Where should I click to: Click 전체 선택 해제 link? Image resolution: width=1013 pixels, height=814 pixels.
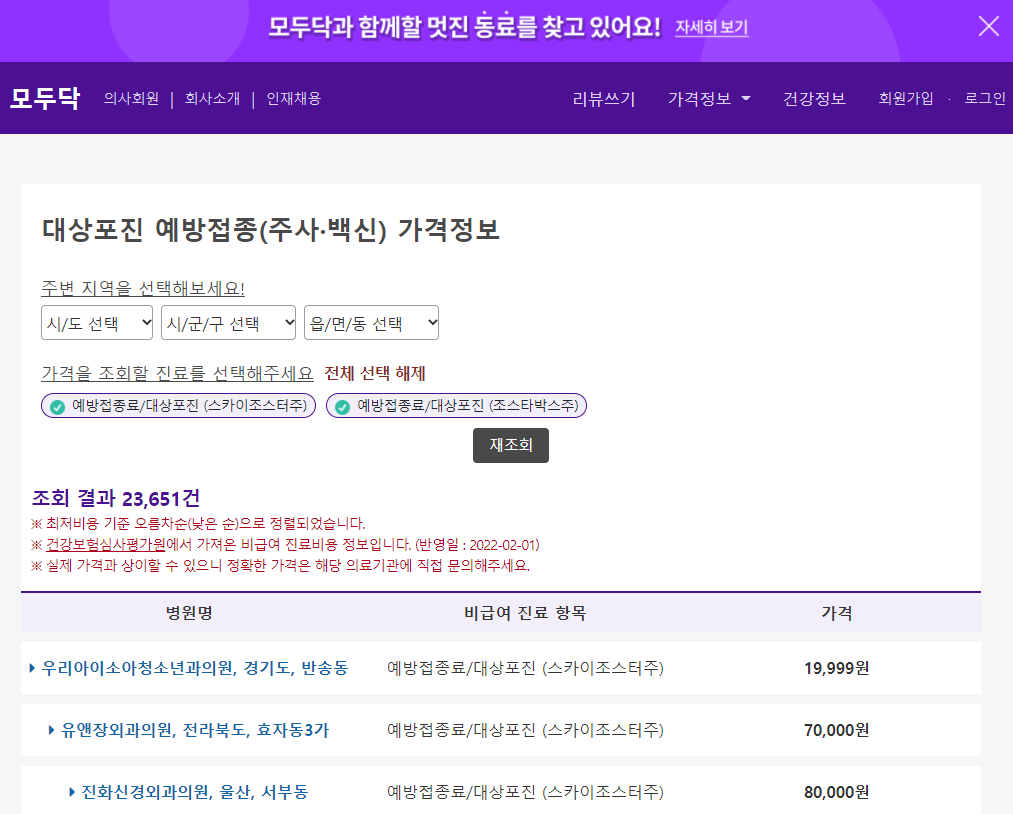375,373
